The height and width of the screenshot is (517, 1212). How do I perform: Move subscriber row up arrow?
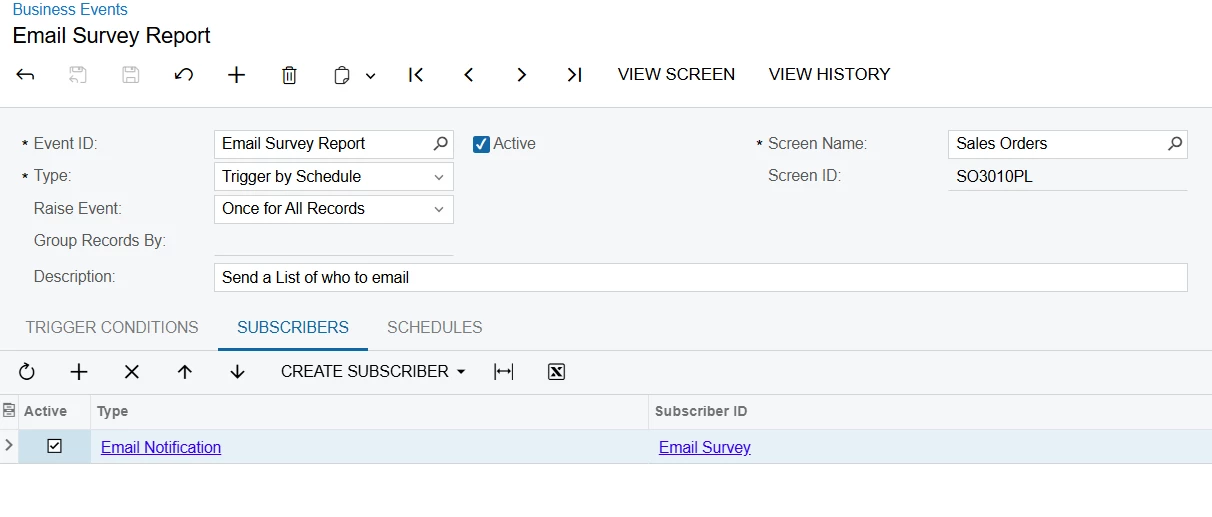184,372
